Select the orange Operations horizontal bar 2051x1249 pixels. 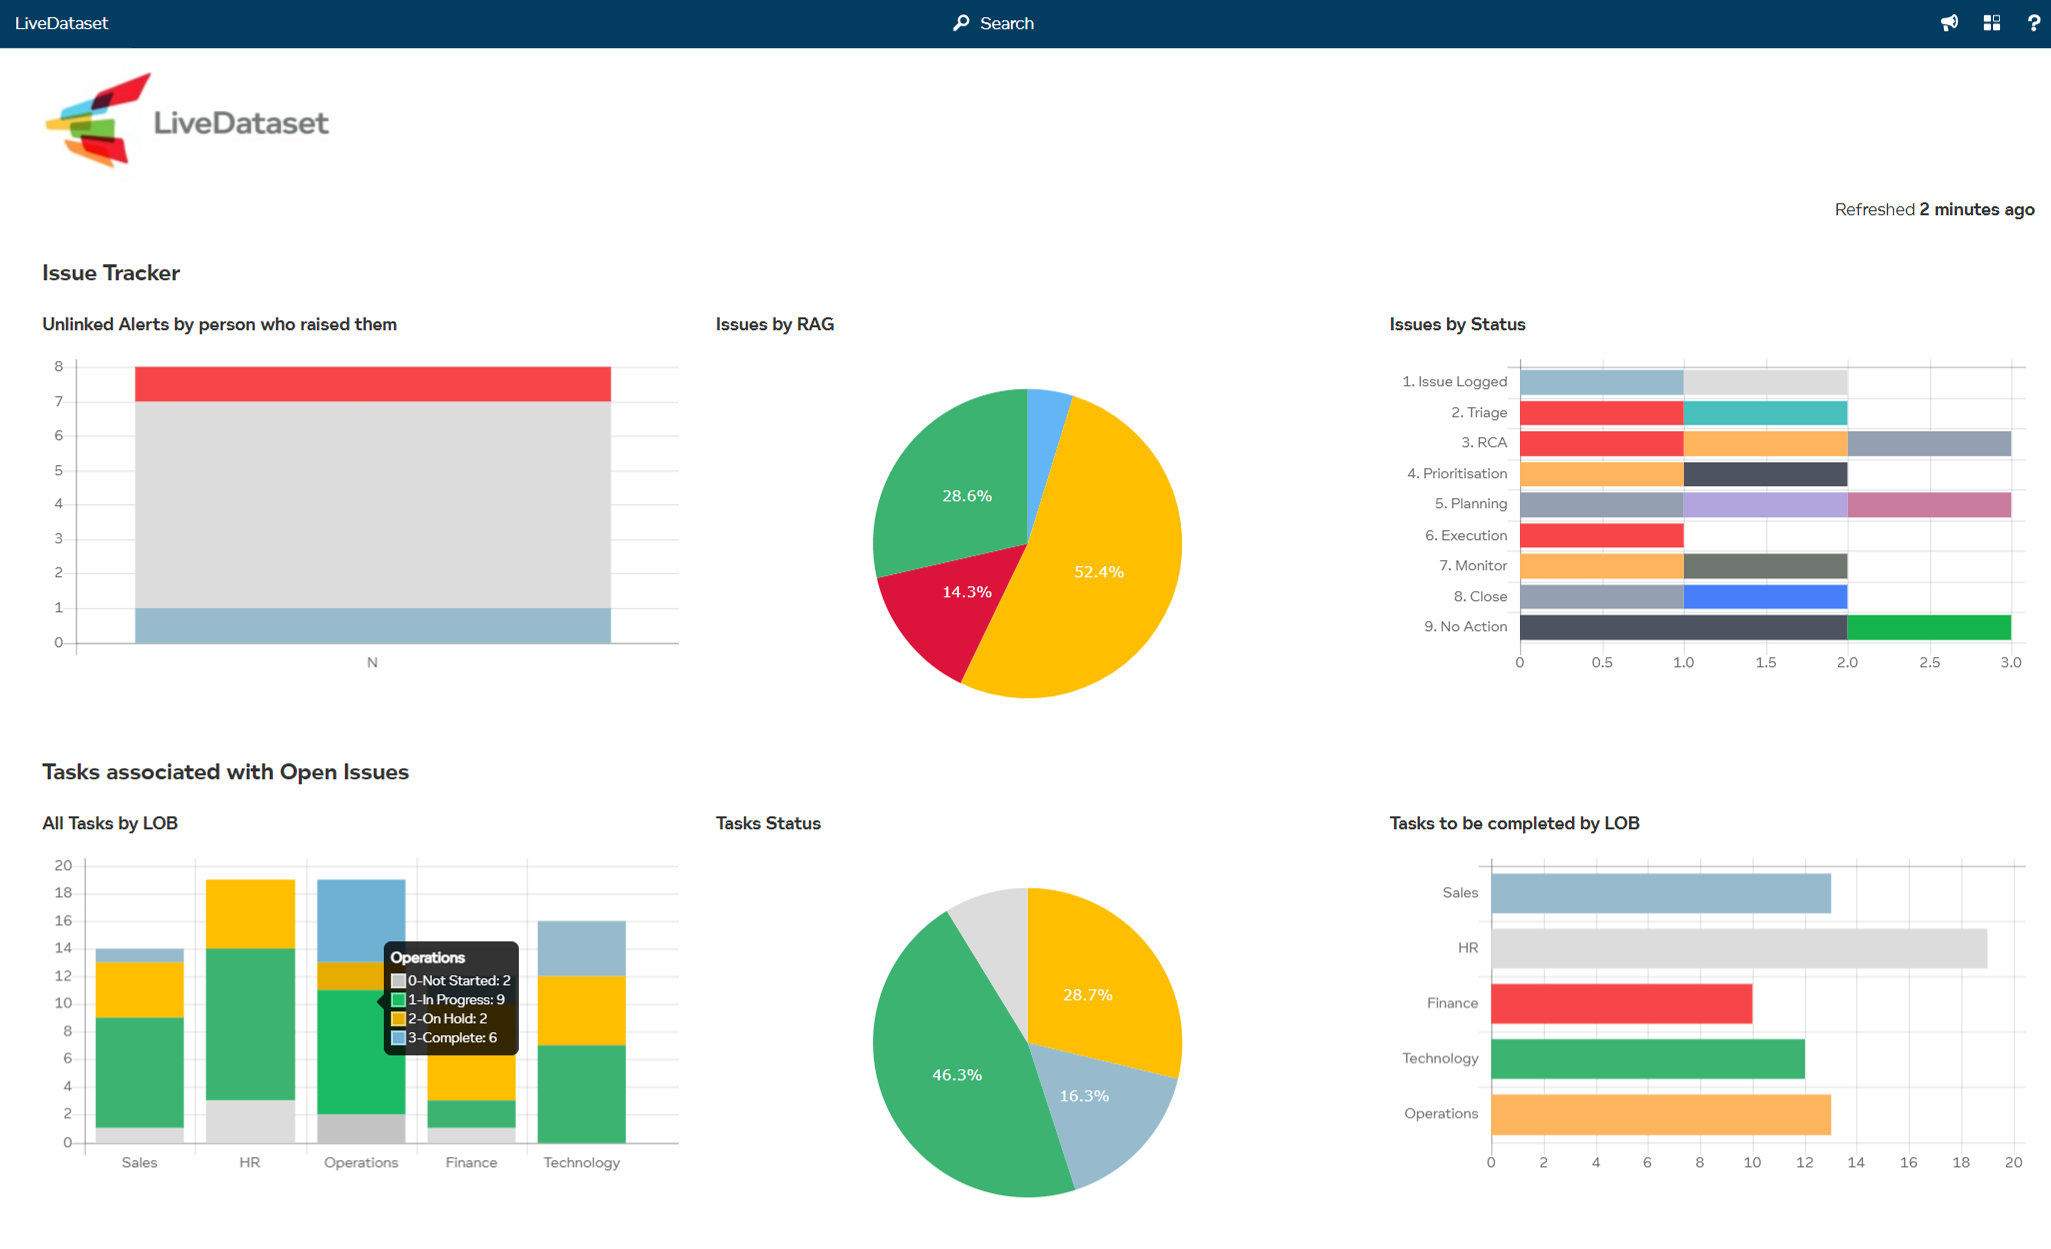coord(1660,1114)
